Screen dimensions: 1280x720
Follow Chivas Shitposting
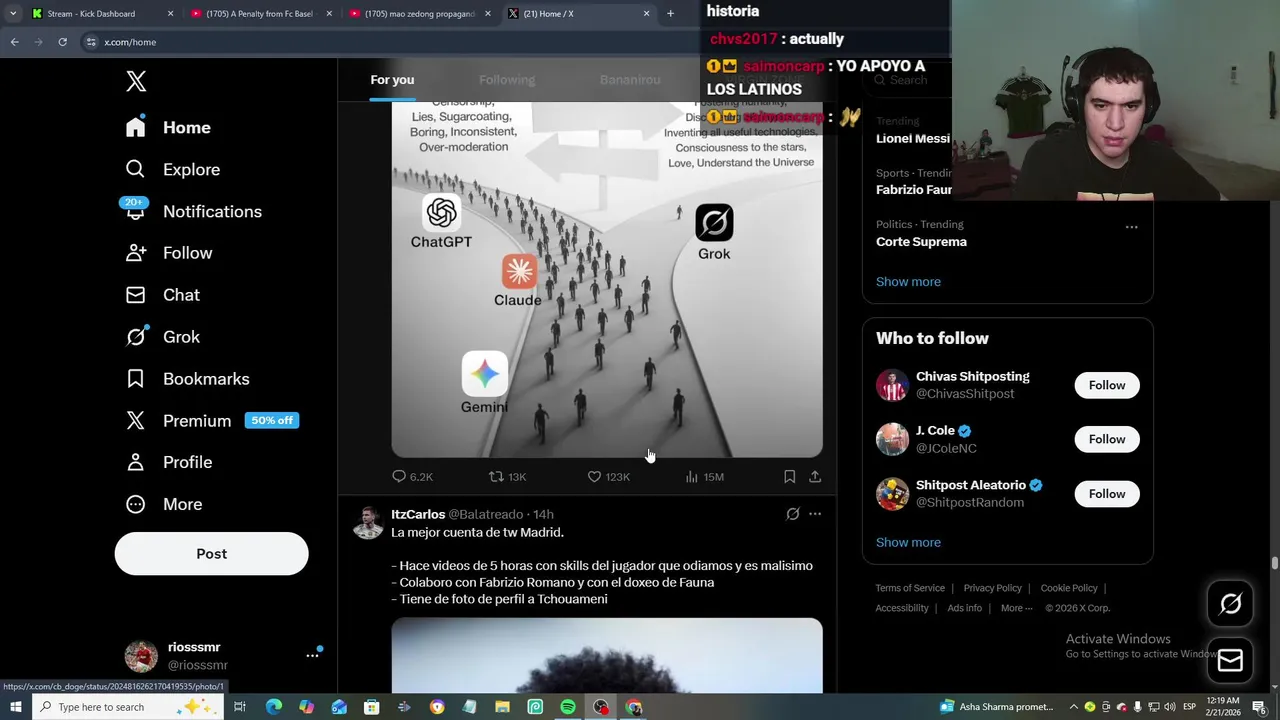[x=1106, y=385]
